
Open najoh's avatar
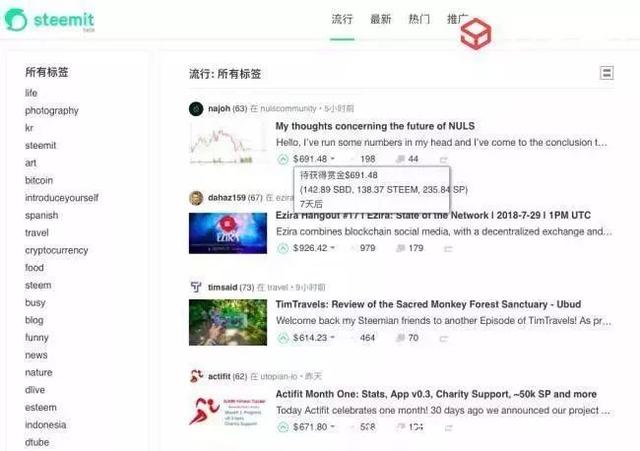click(196, 109)
